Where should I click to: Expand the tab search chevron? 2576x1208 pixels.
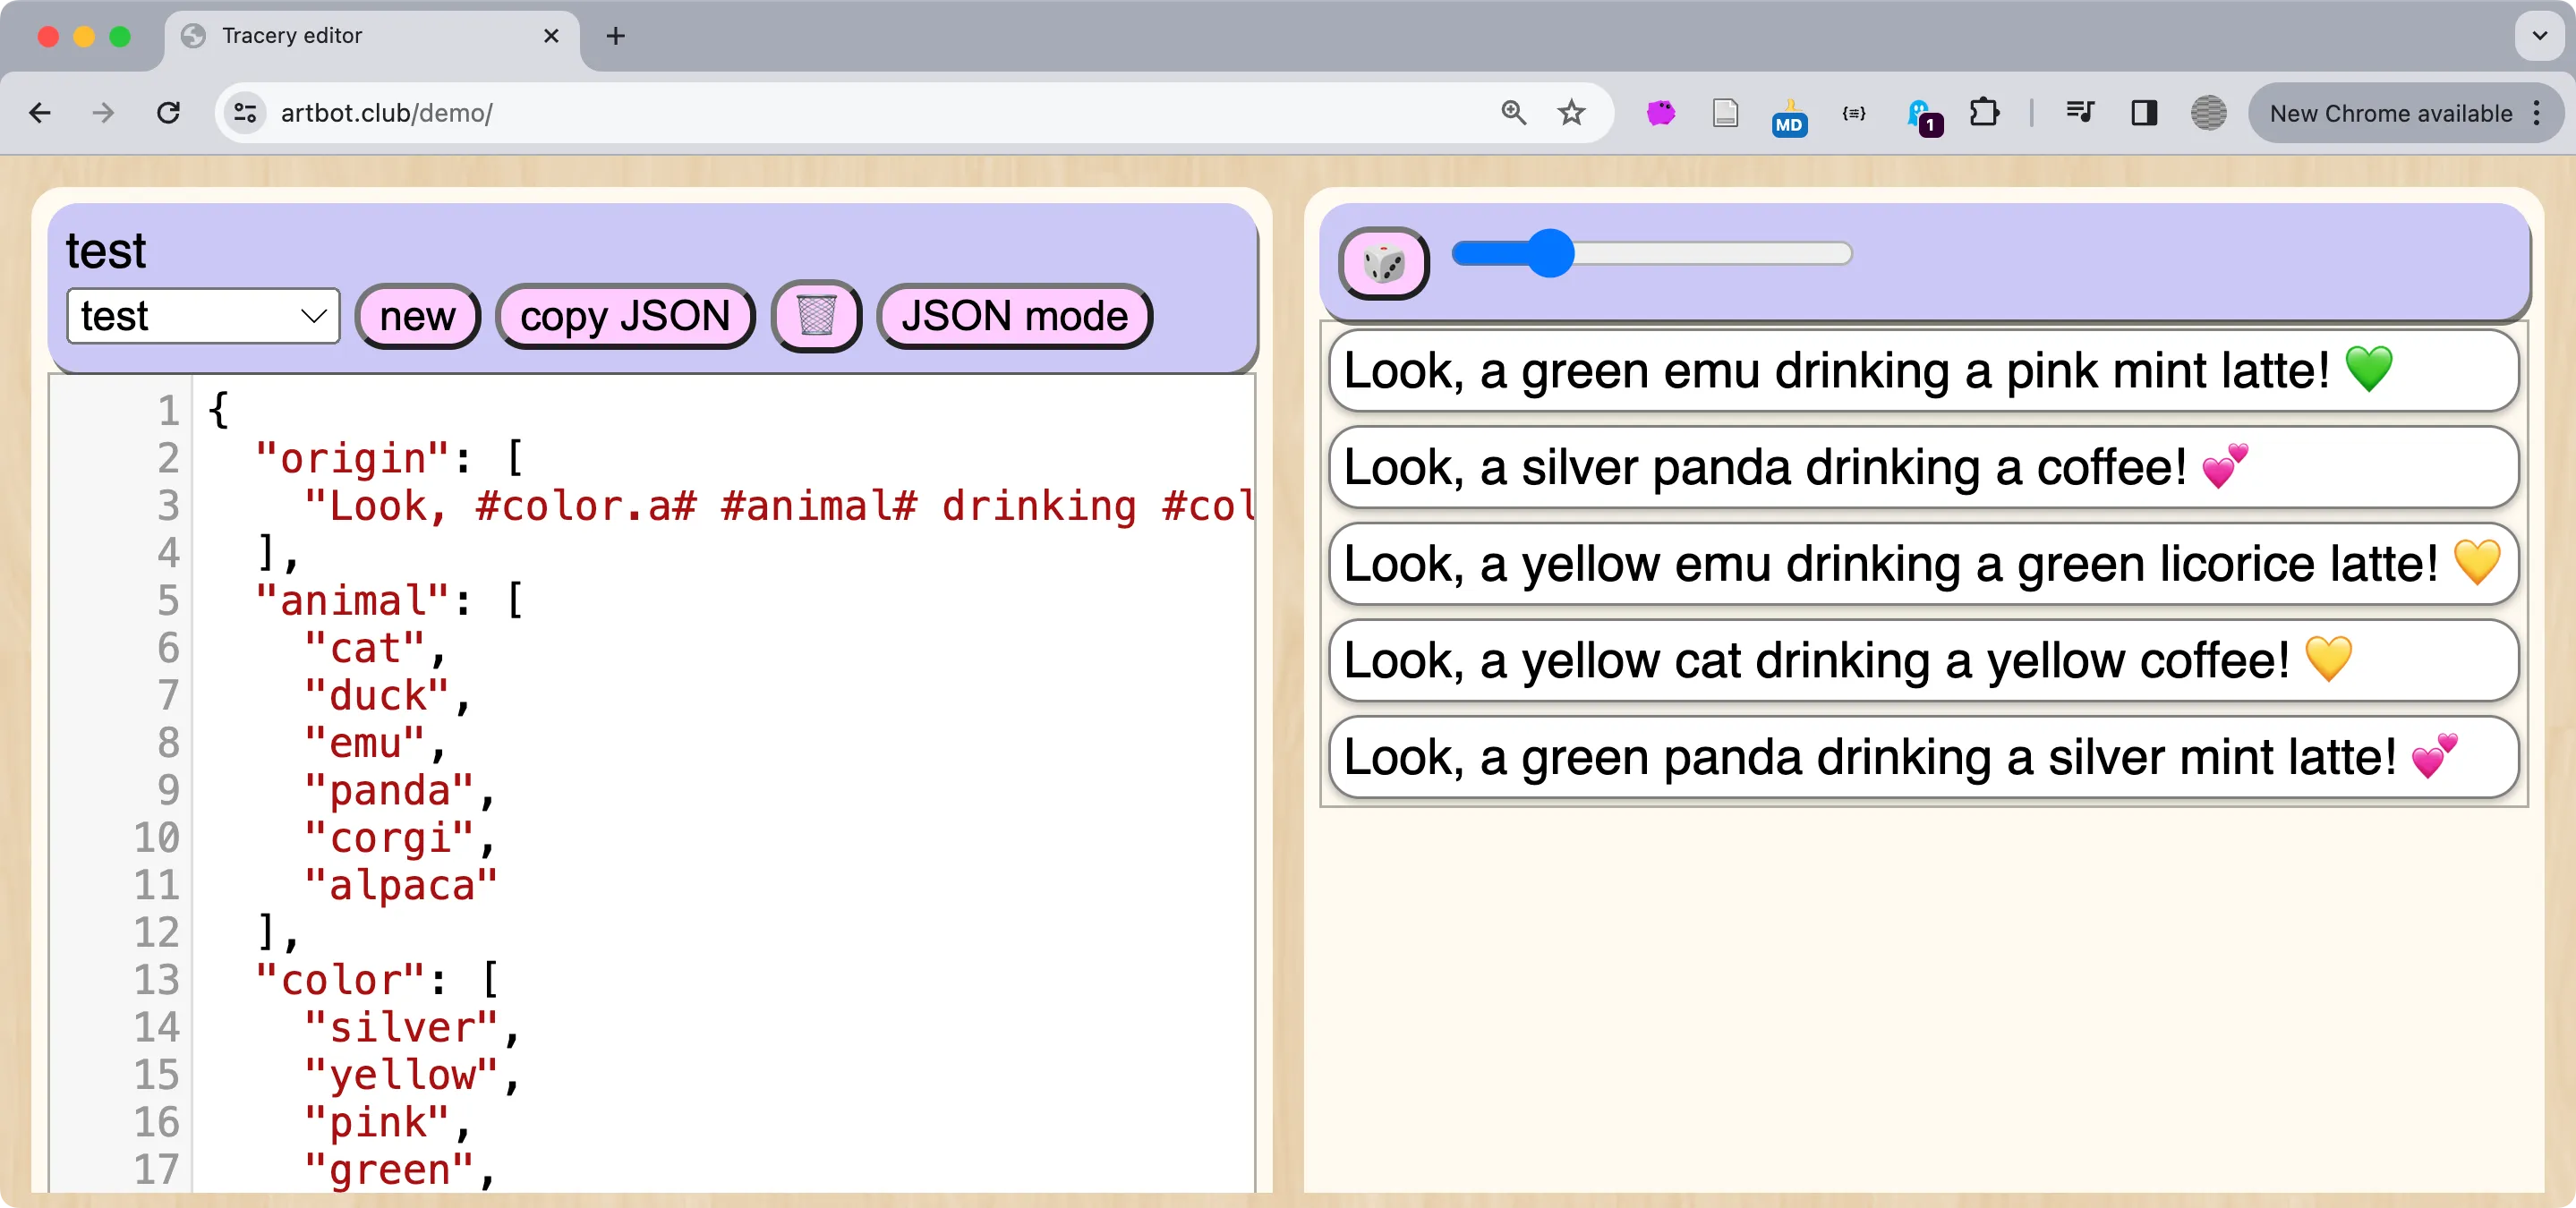pyautogui.click(x=2539, y=36)
